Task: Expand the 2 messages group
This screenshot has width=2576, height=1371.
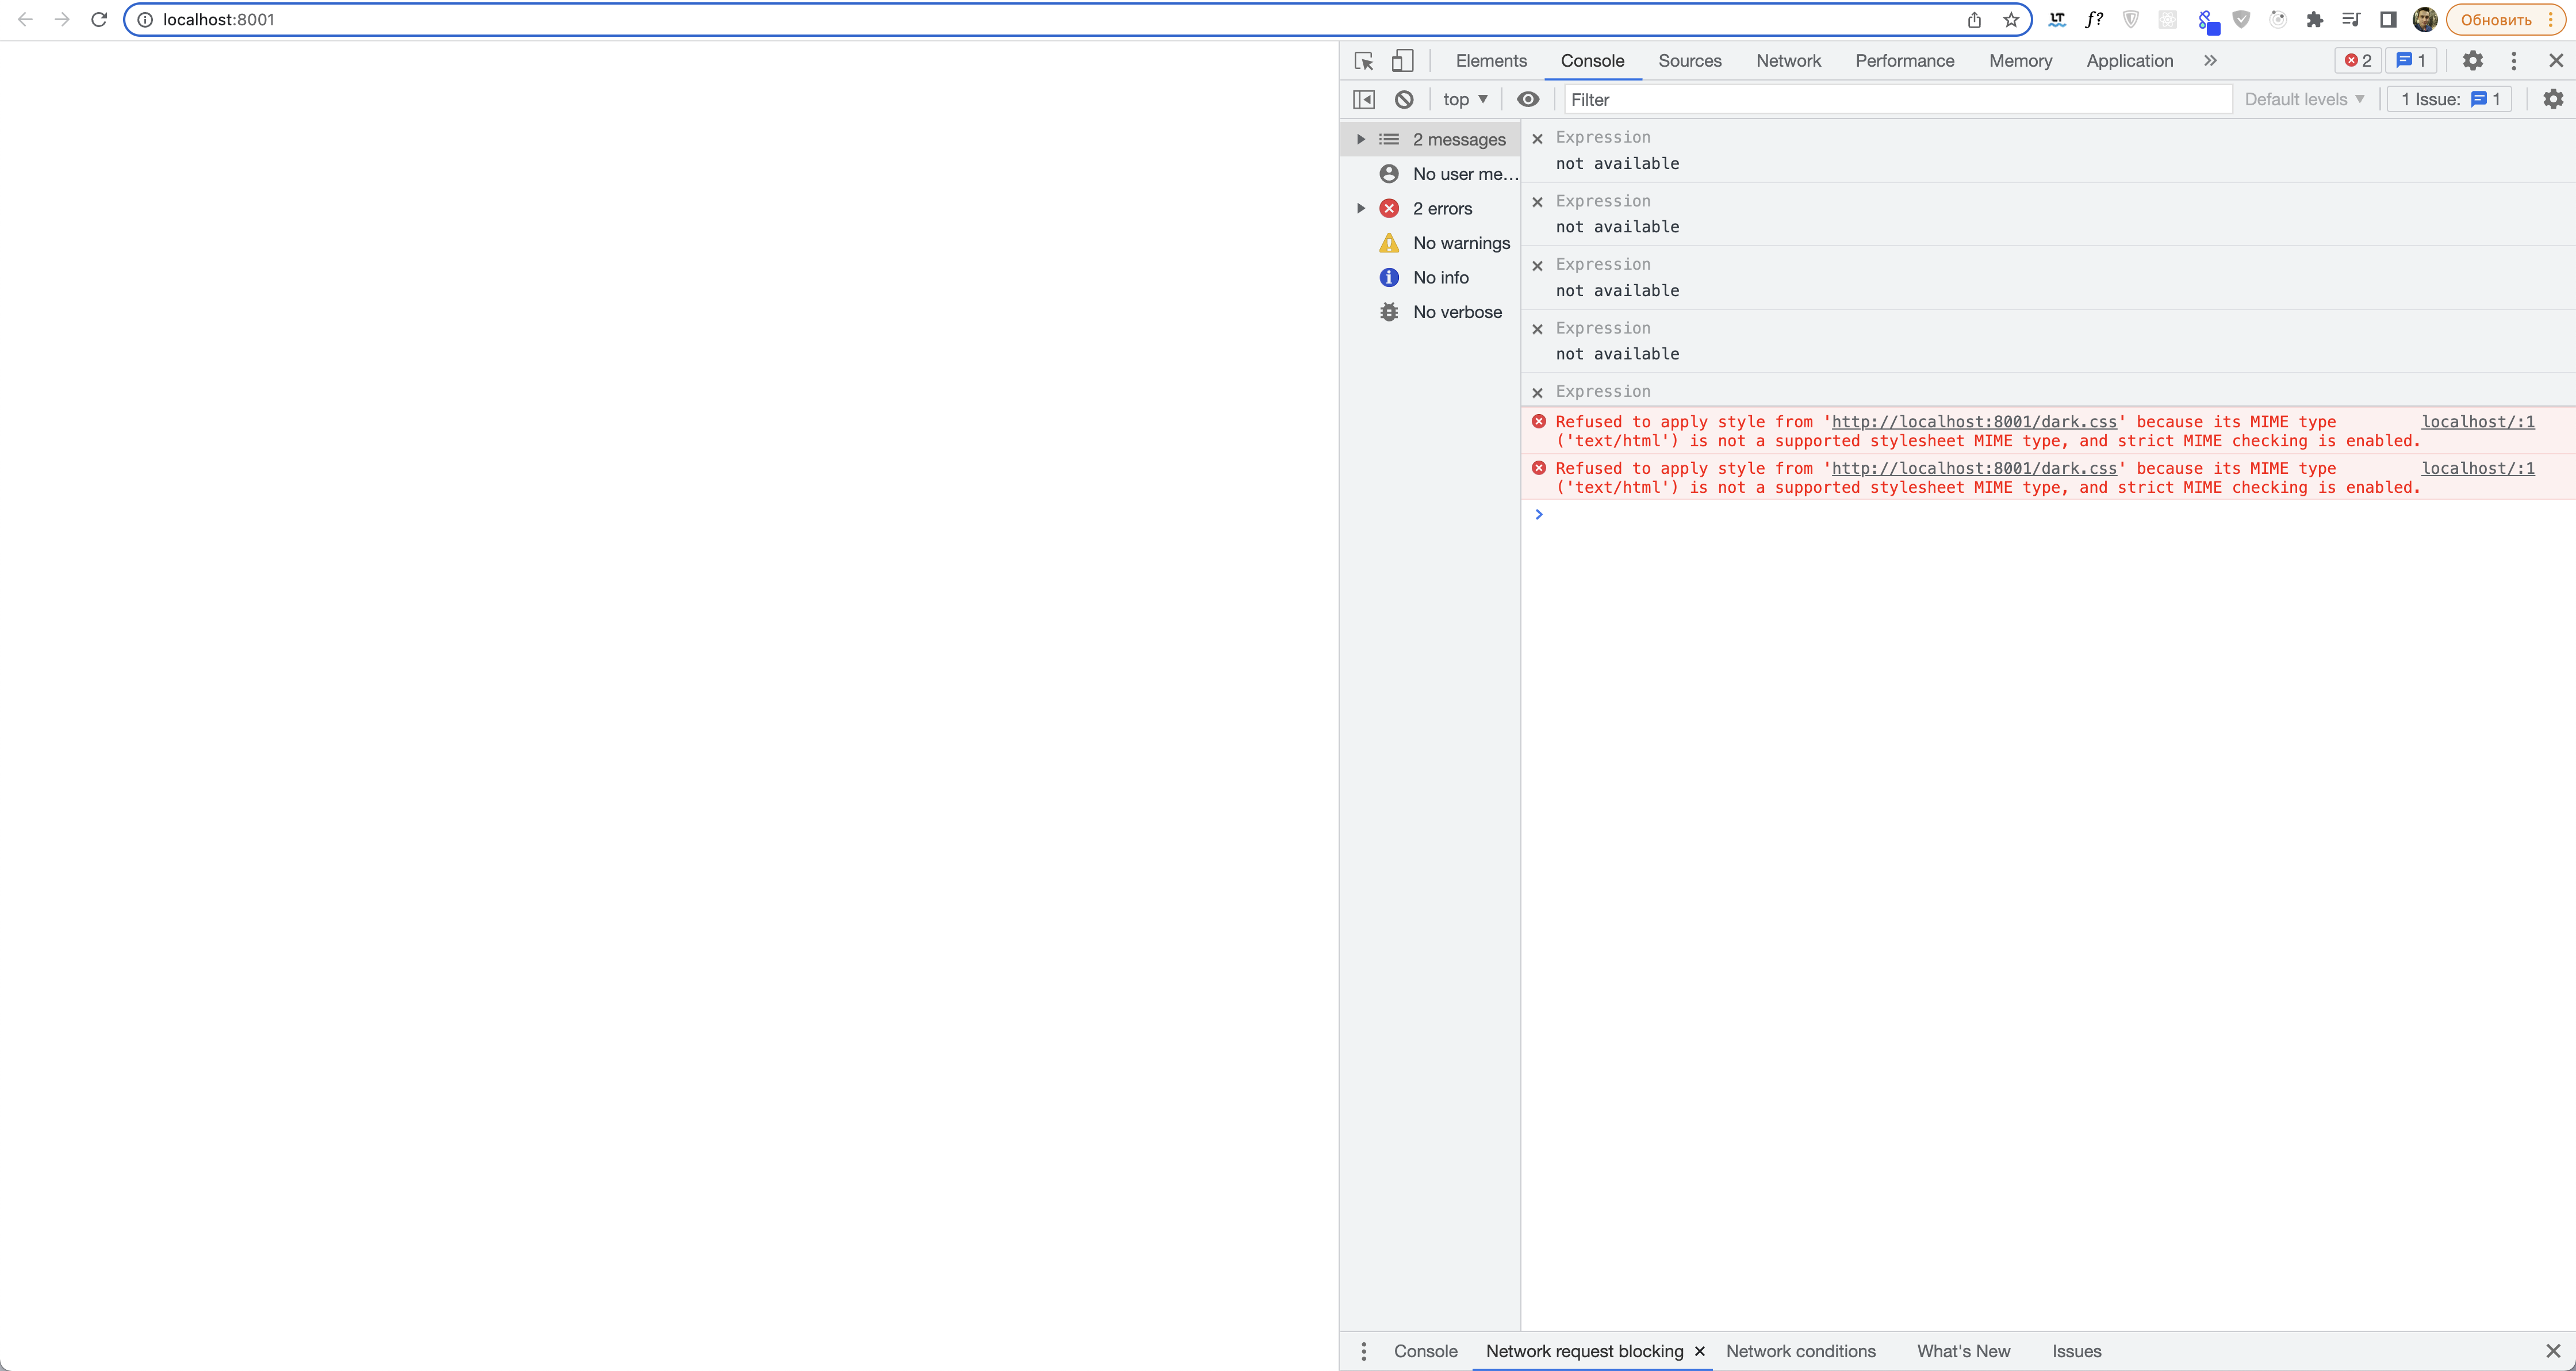Action: coord(1361,139)
